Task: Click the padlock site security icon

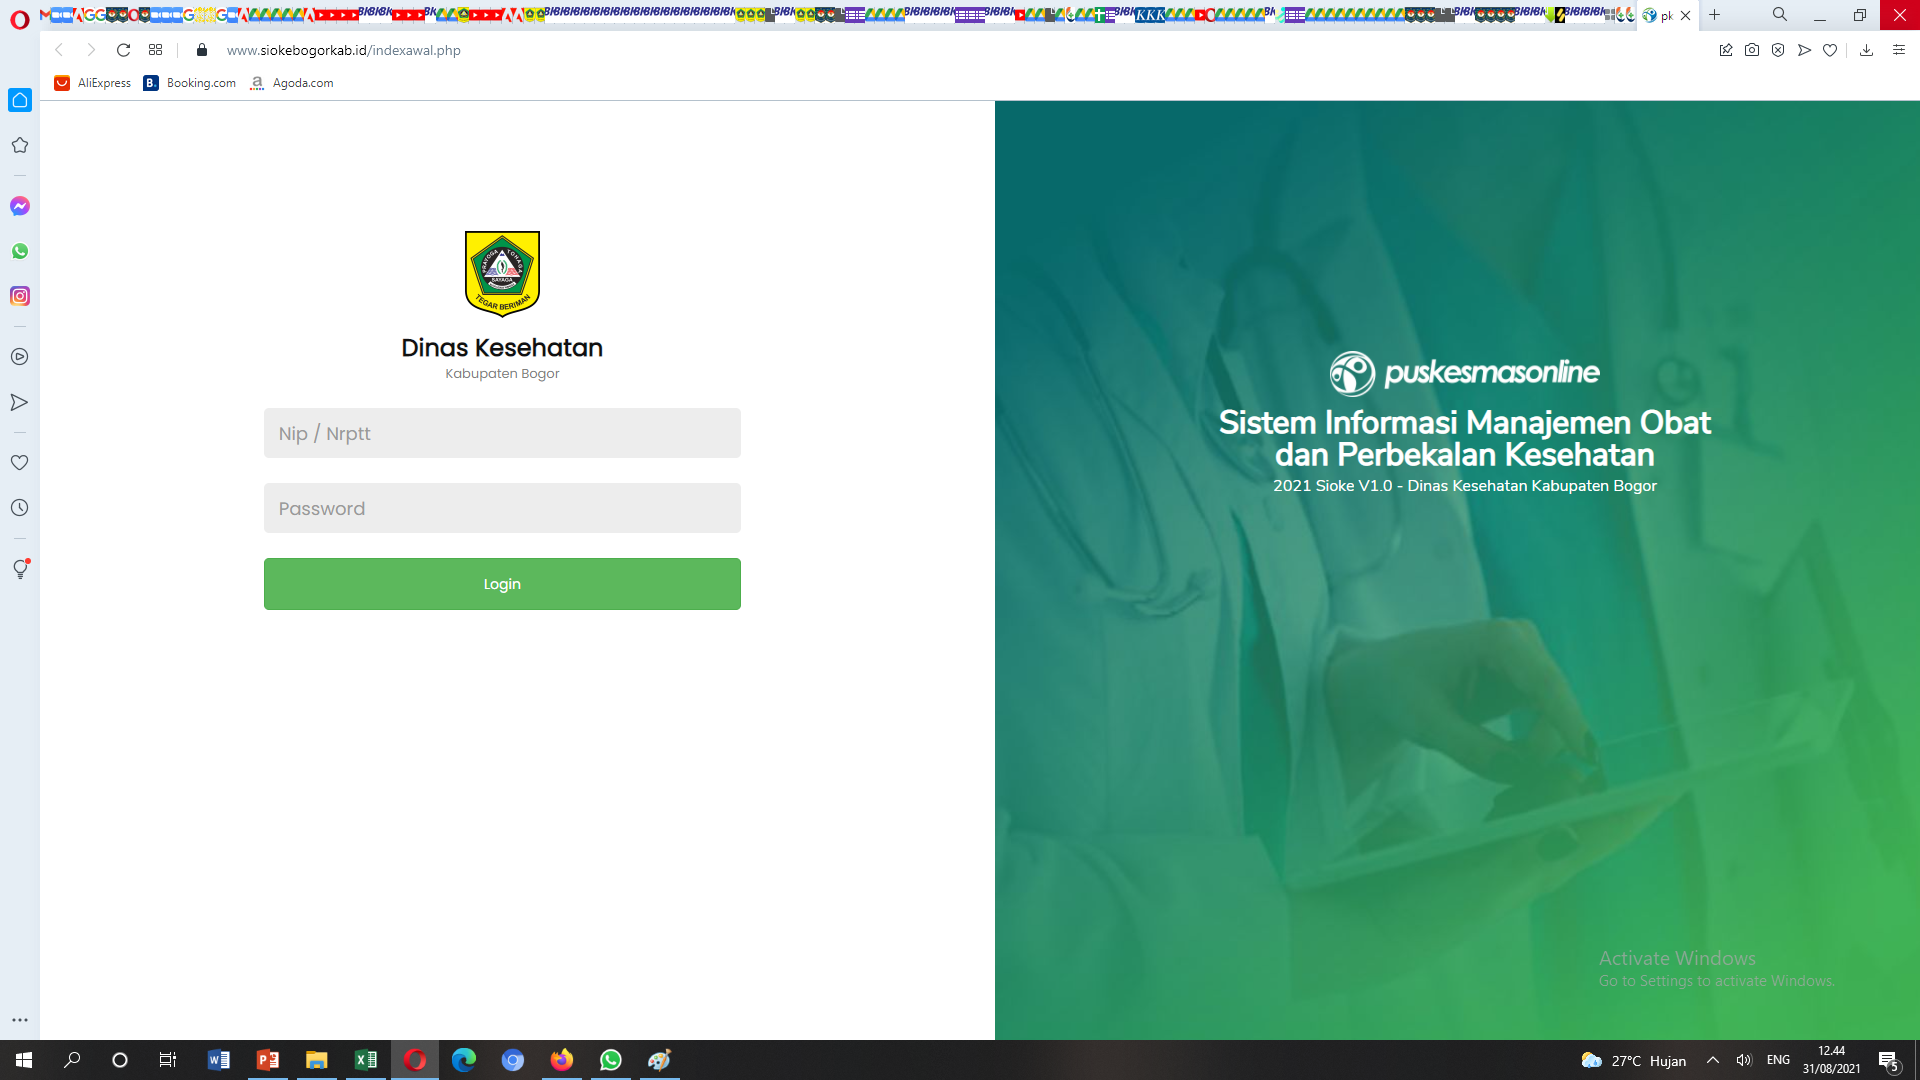Action: pos(202,50)
